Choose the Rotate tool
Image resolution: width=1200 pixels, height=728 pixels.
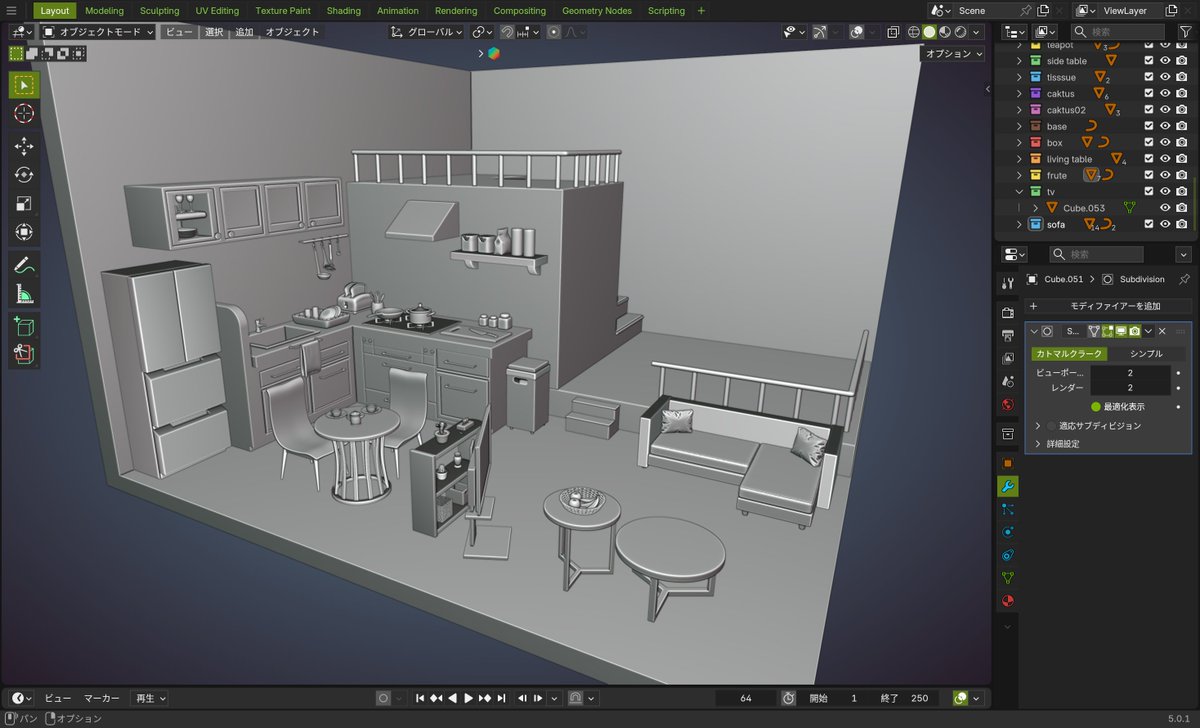24,175
